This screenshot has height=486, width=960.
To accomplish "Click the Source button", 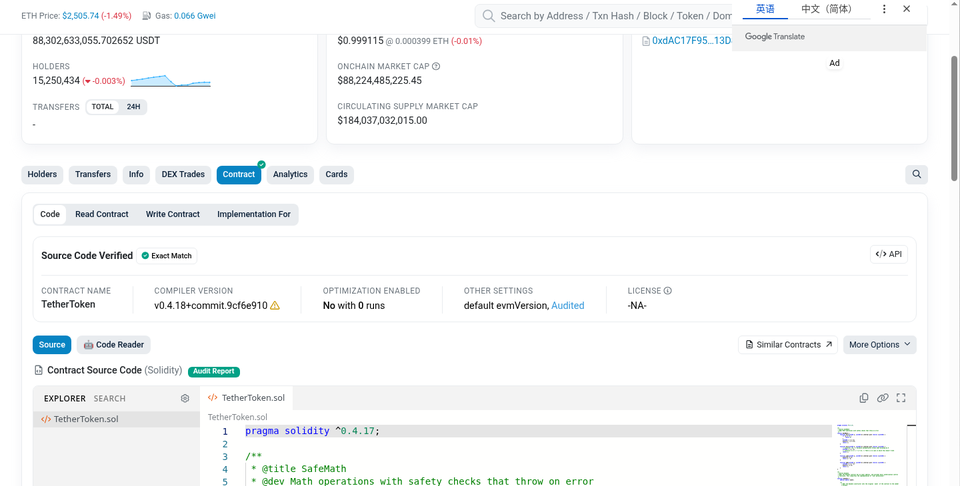I will [x=52, y=345].
